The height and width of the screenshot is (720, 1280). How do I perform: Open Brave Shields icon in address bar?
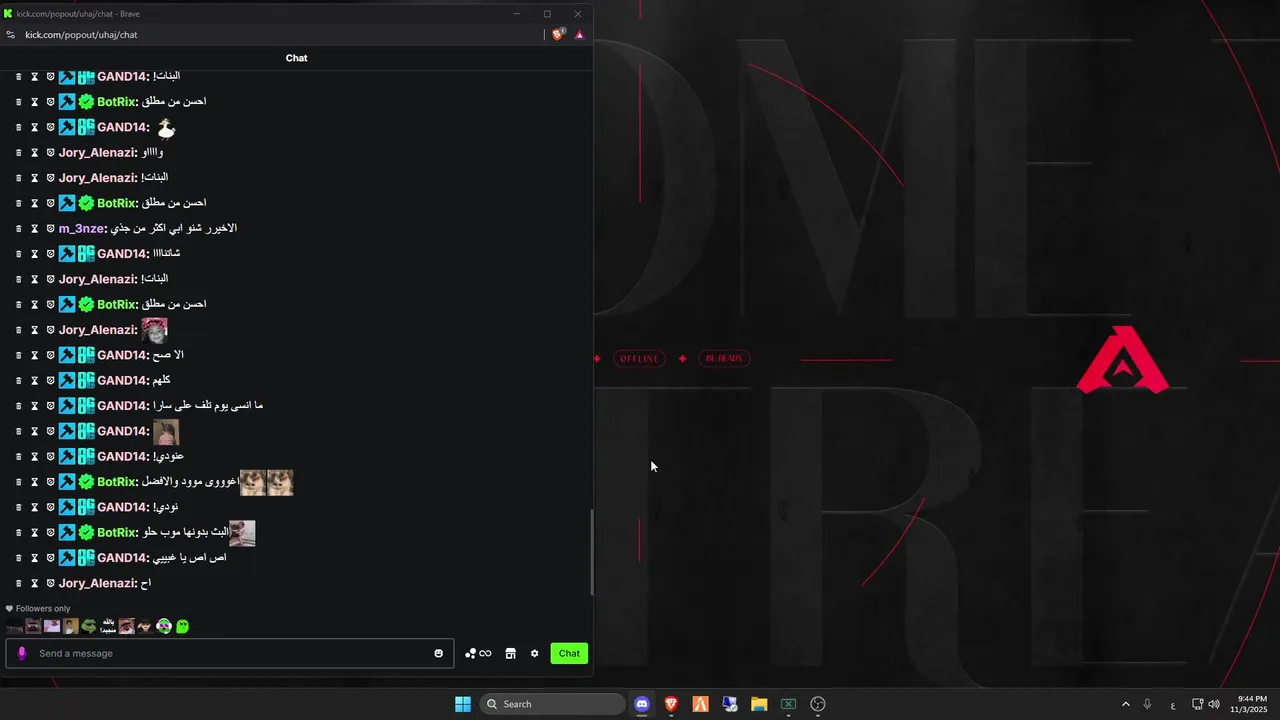coord(558,34)
